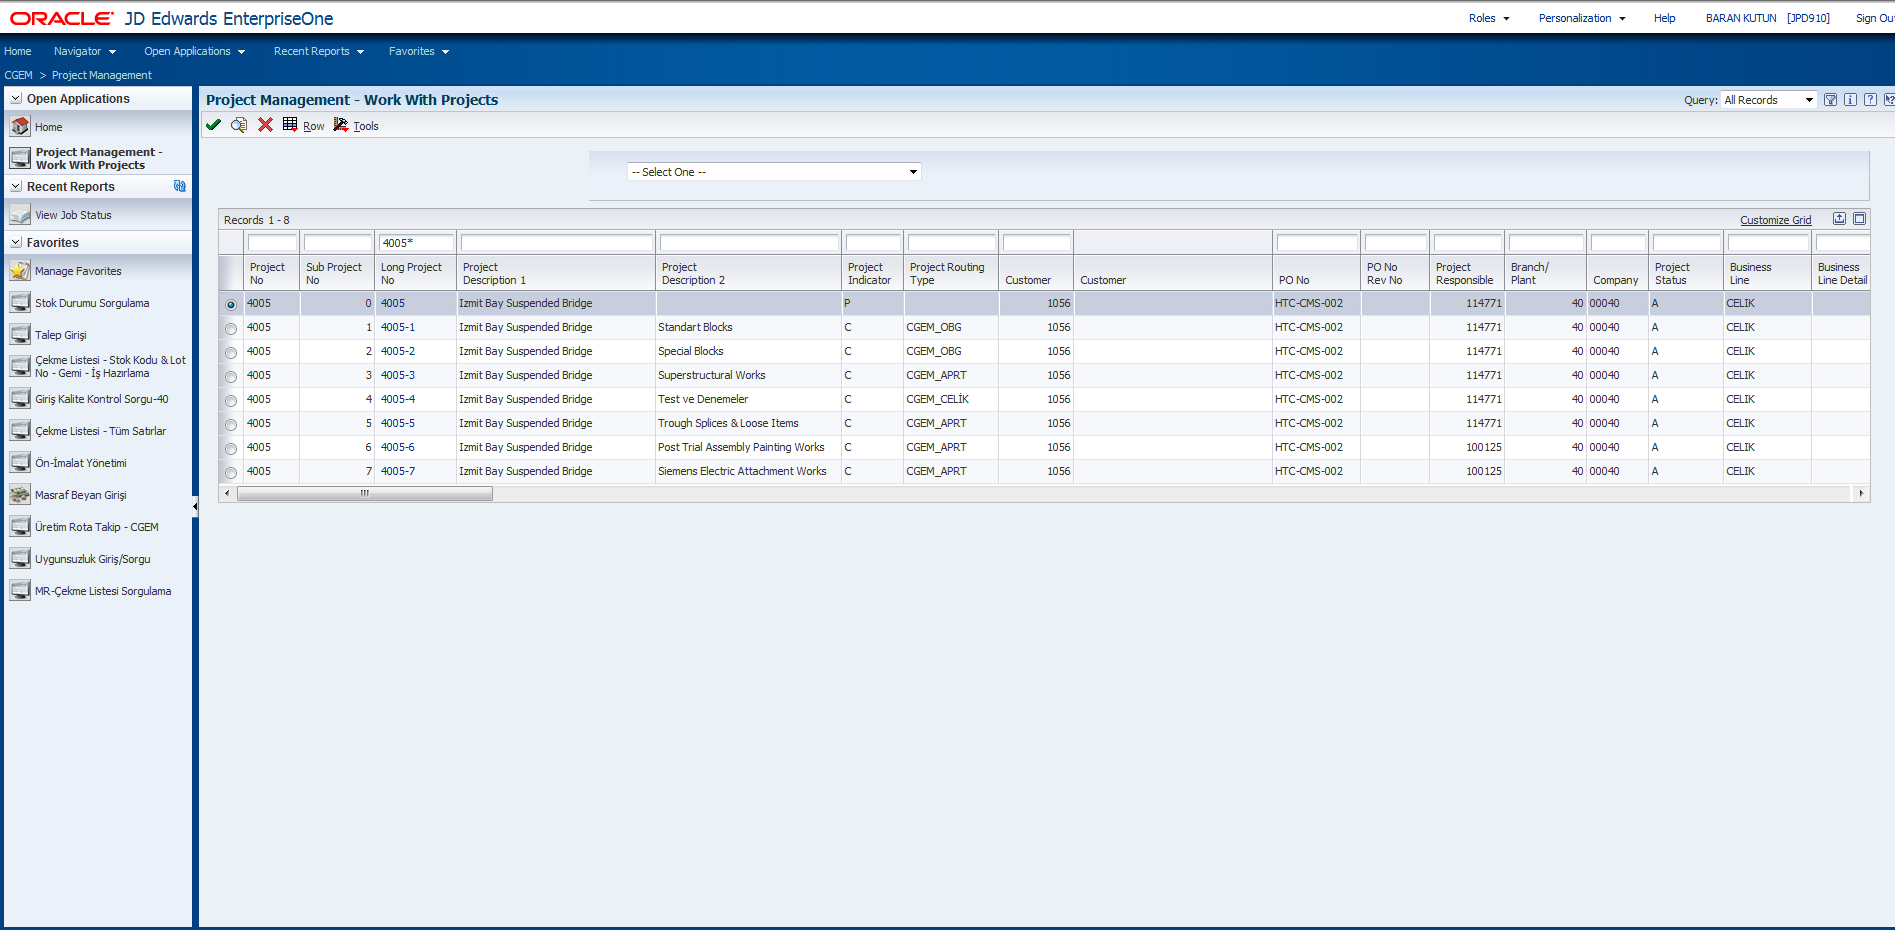Screen dimensions: 1895x930
Task: Click the Project Description 1 filter field
Action: tap(557, 243)
